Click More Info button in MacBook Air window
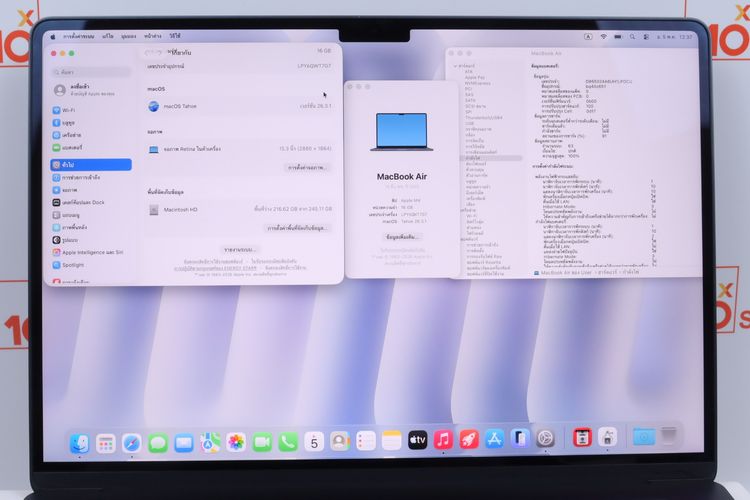Image resolution: width=750 pixels, height=500 pixels. point(402,237)
